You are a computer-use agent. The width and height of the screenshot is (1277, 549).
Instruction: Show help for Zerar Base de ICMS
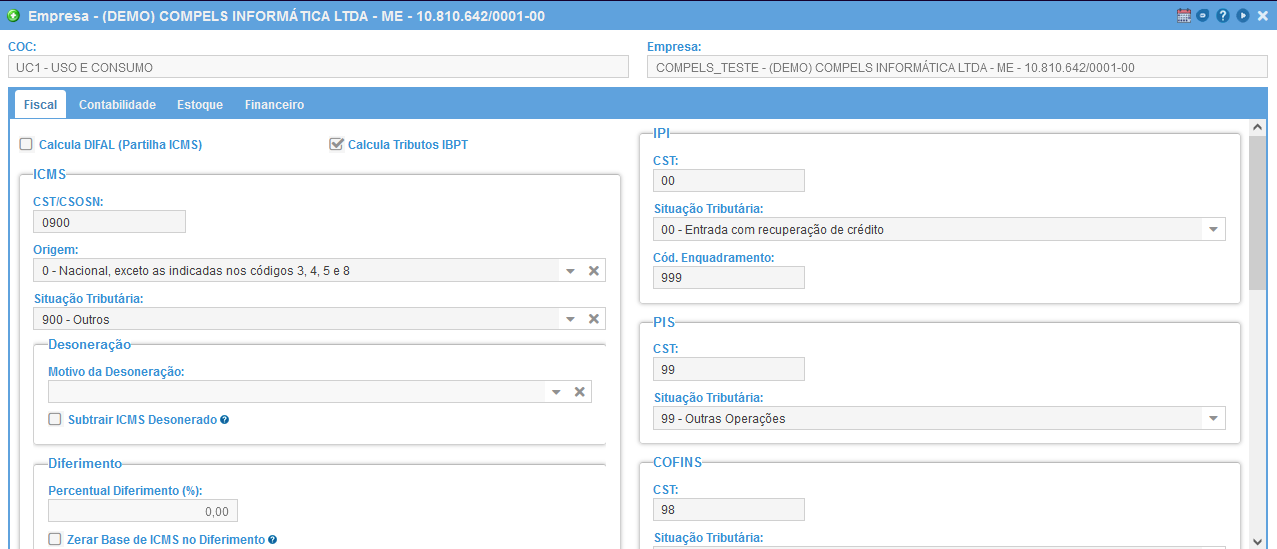pyautogui.click(x=272, y=540)
